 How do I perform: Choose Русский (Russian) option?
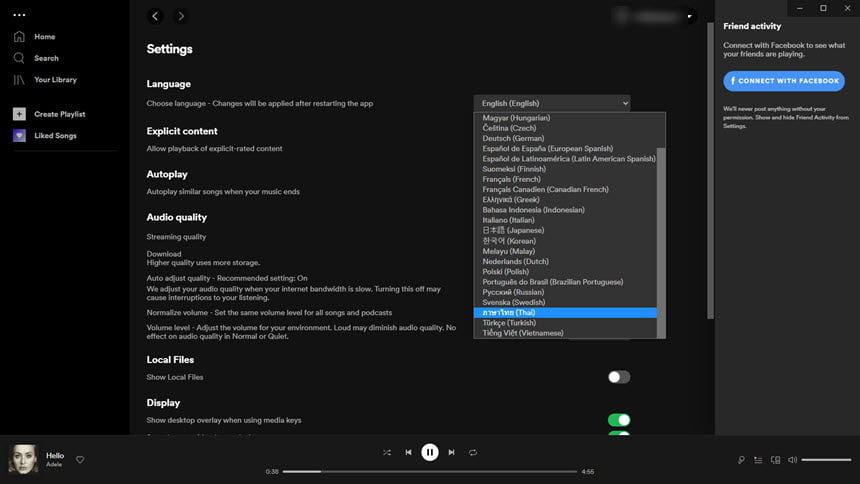click(565, 292)
